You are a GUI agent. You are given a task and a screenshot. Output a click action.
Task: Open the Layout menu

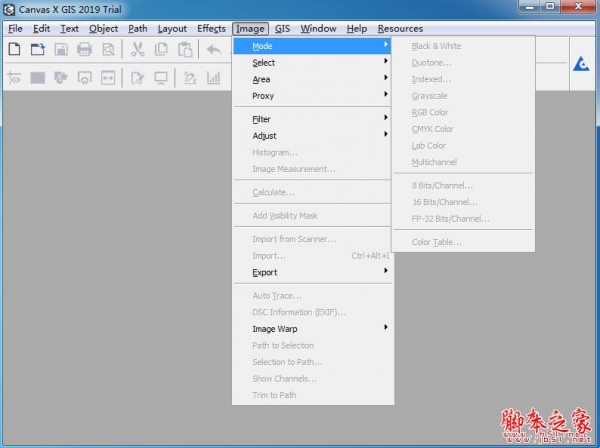172,29
